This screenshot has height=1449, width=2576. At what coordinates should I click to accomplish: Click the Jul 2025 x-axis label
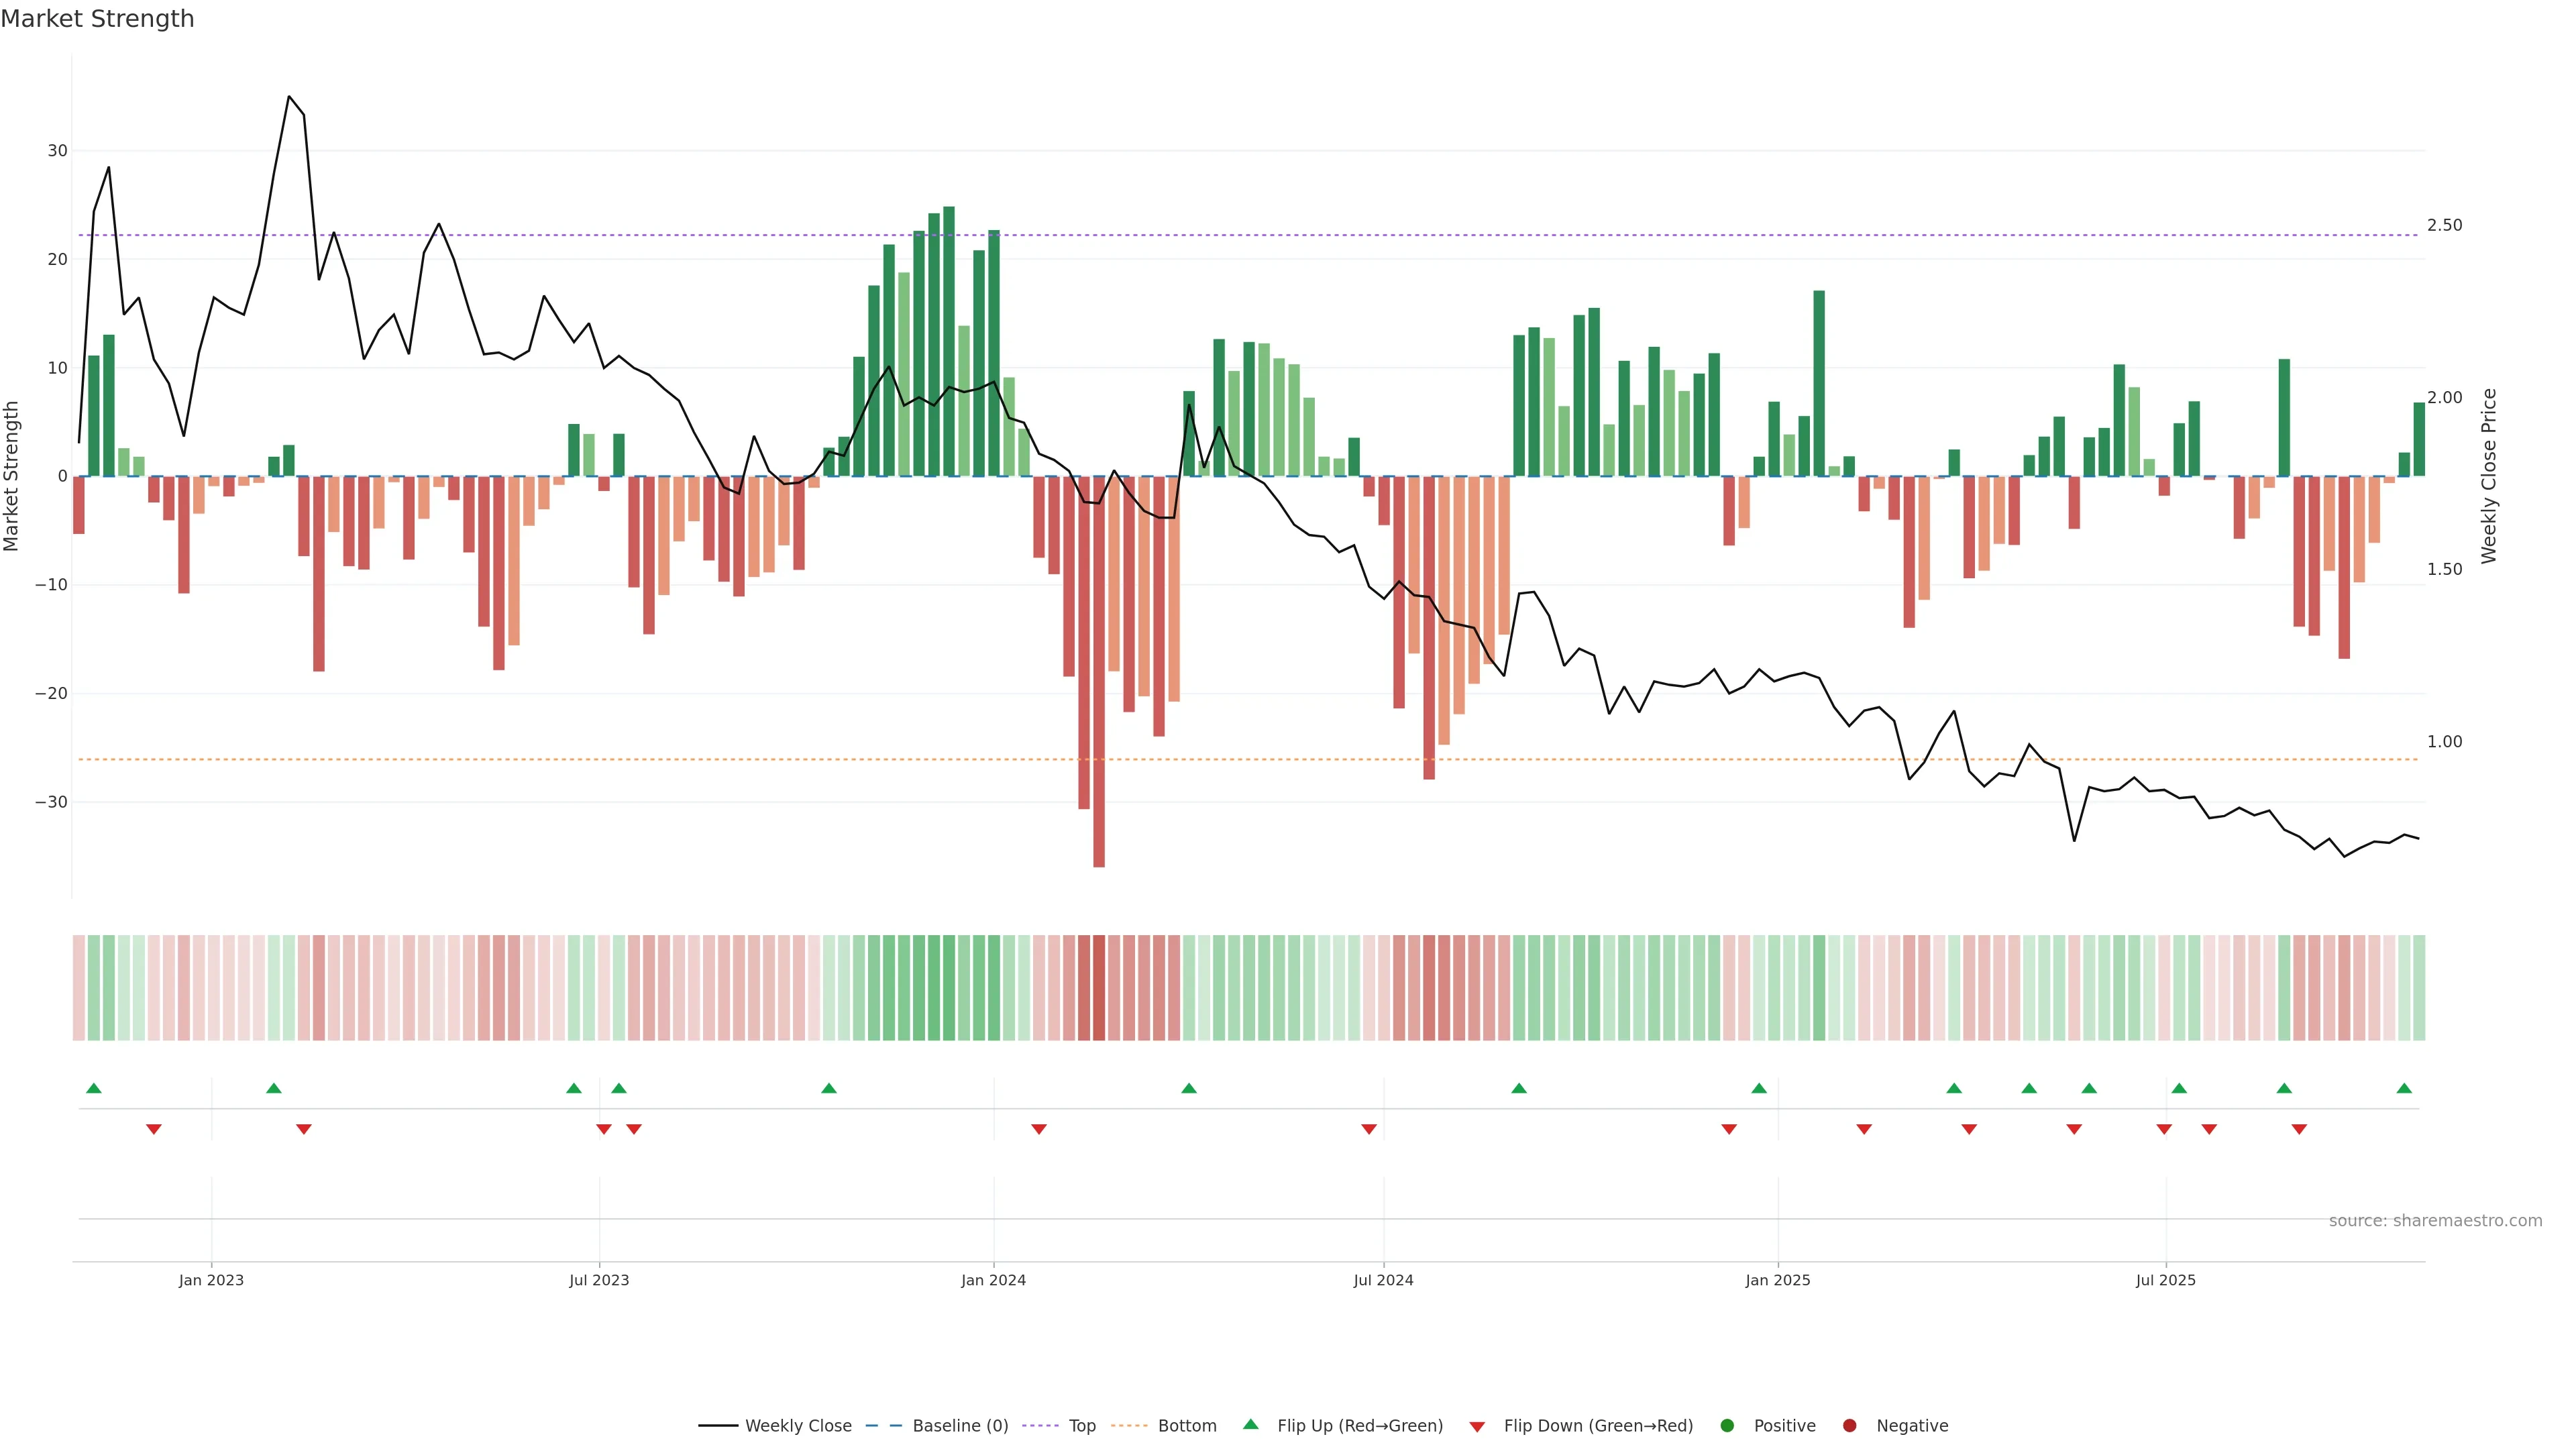point(2165,1280)
